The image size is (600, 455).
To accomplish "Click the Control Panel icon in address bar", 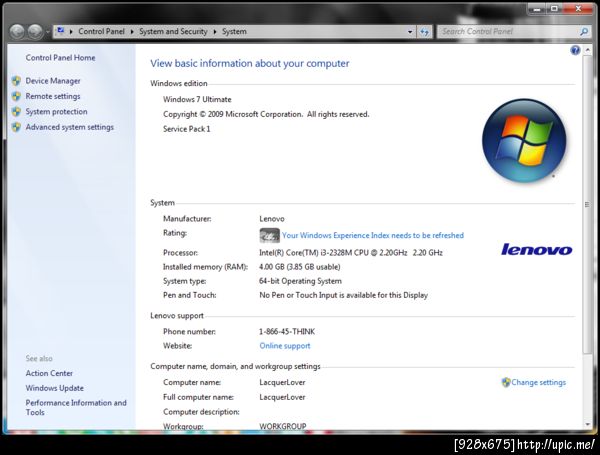I will click(x=61, y=31).
